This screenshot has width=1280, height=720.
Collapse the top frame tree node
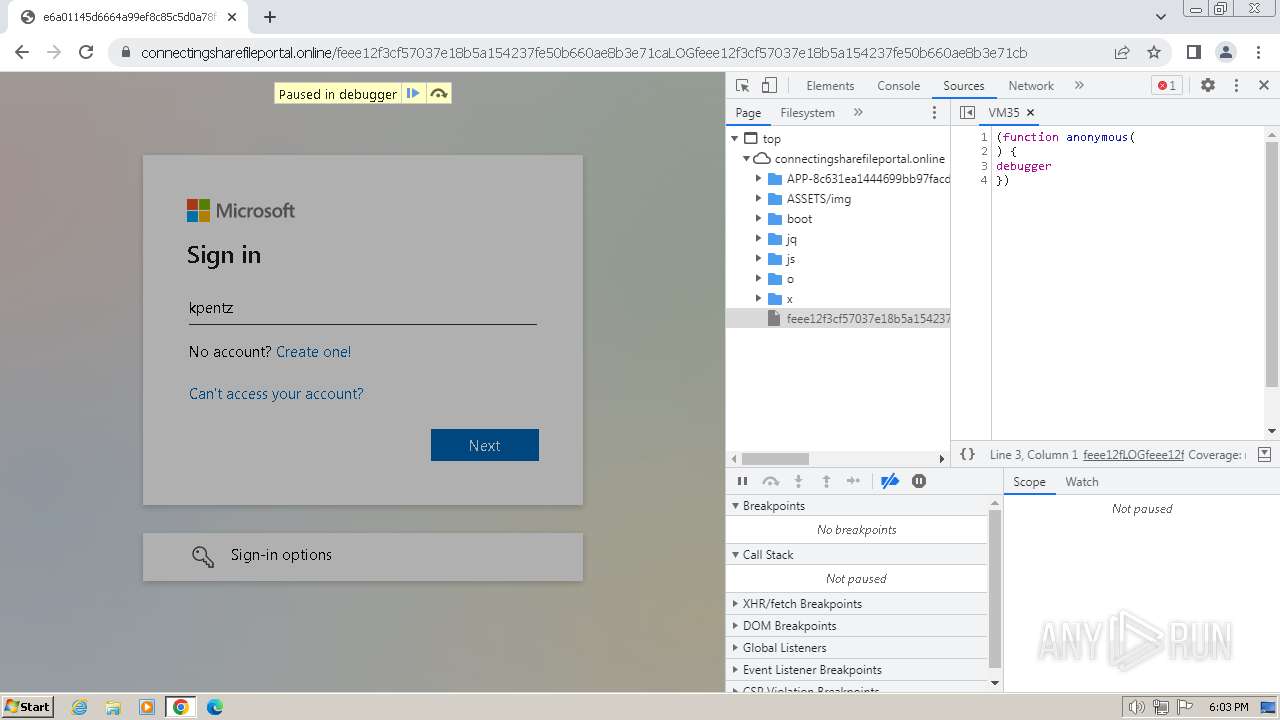click(735, 139)
